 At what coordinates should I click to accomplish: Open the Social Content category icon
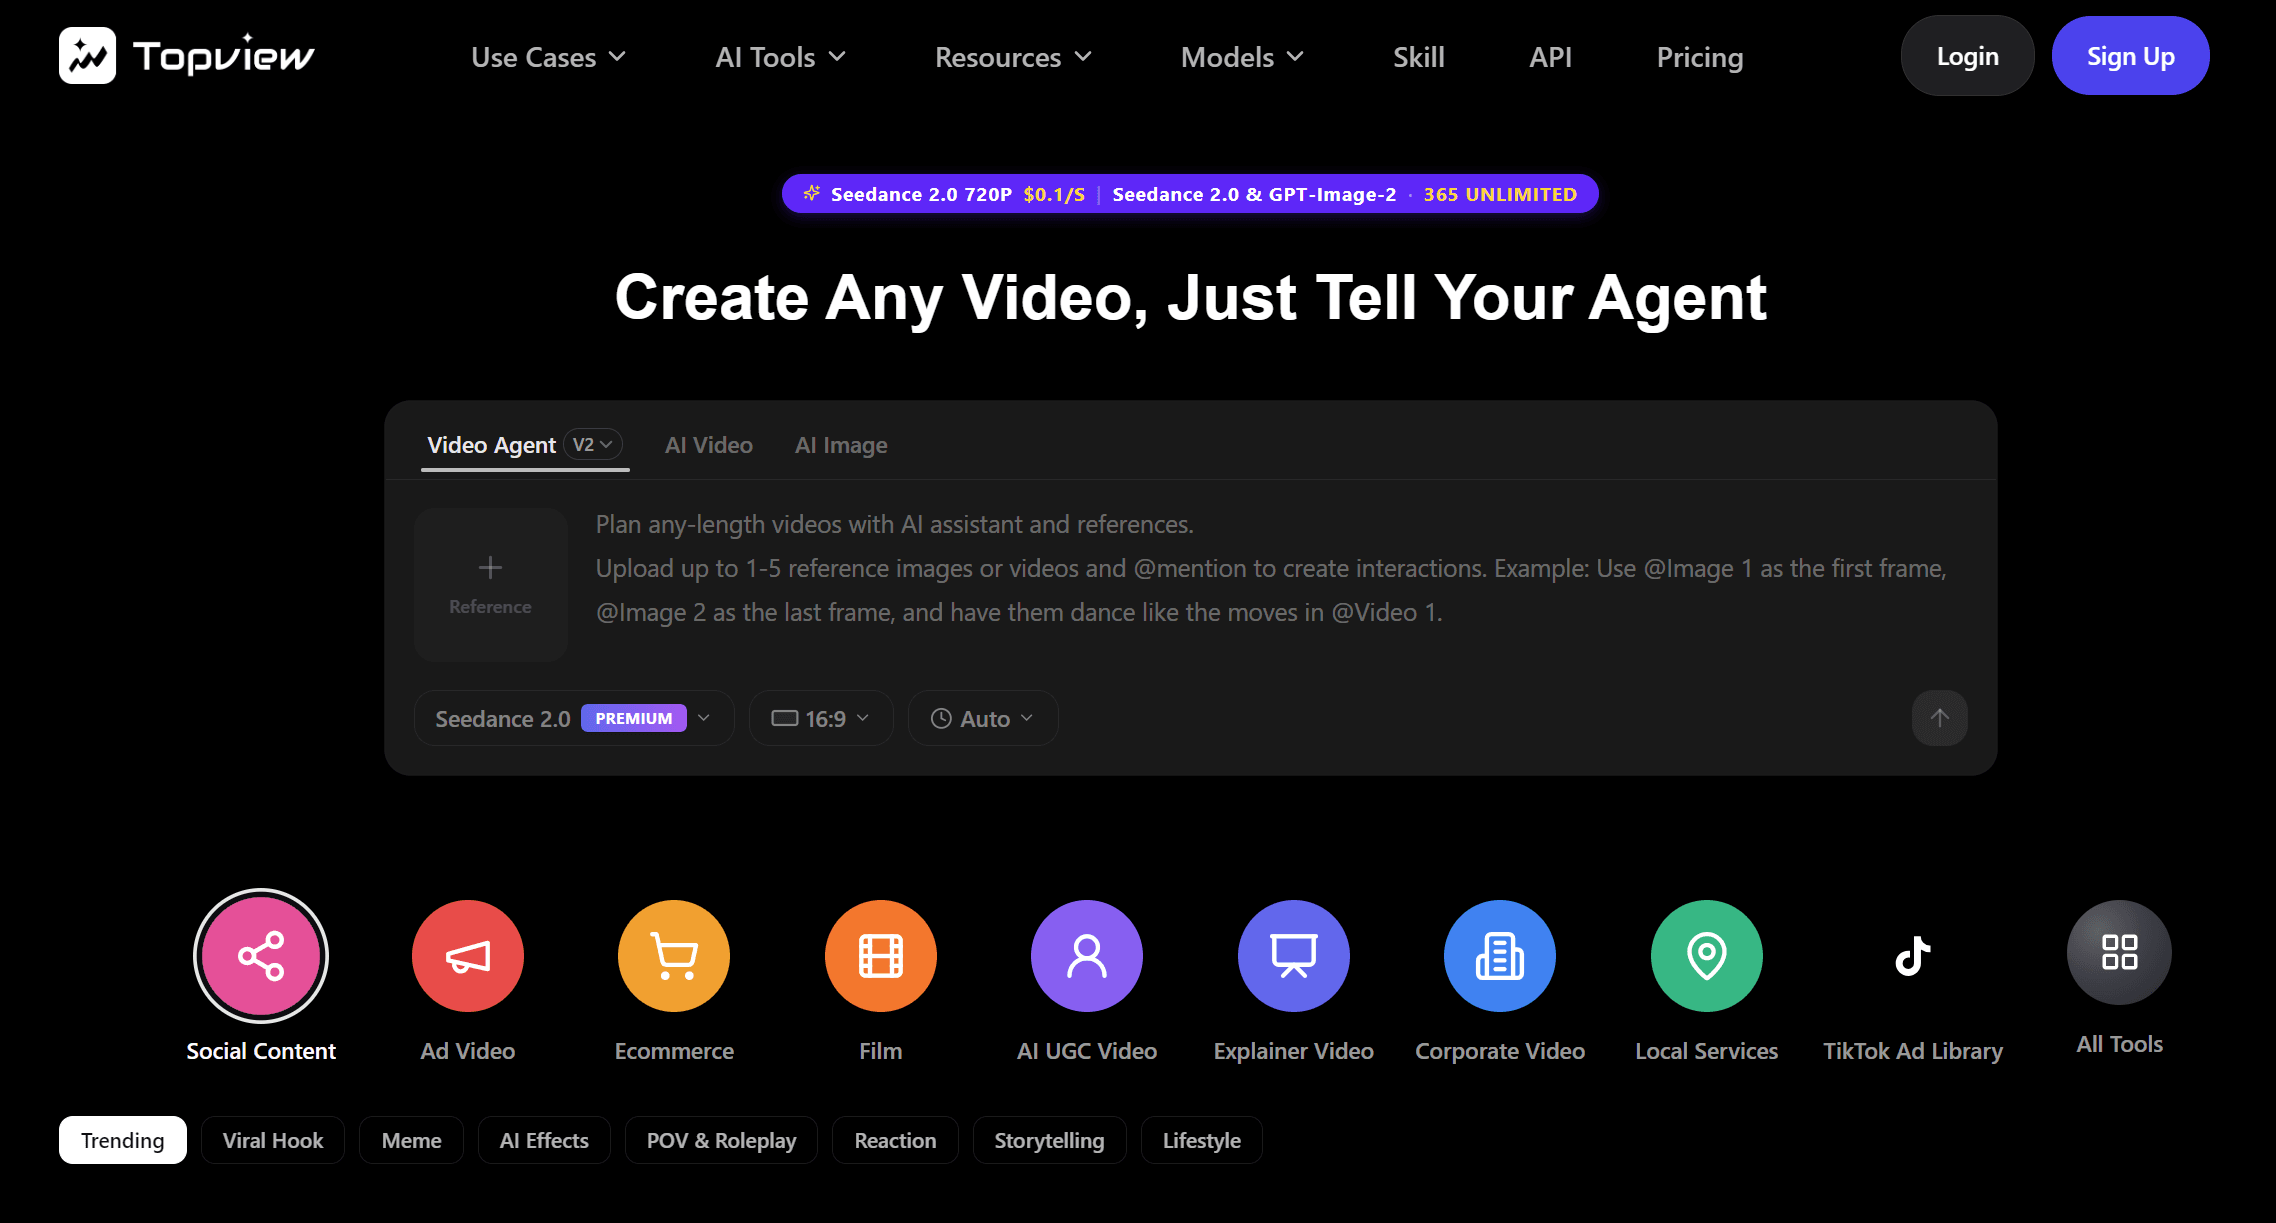click(261, 956)
